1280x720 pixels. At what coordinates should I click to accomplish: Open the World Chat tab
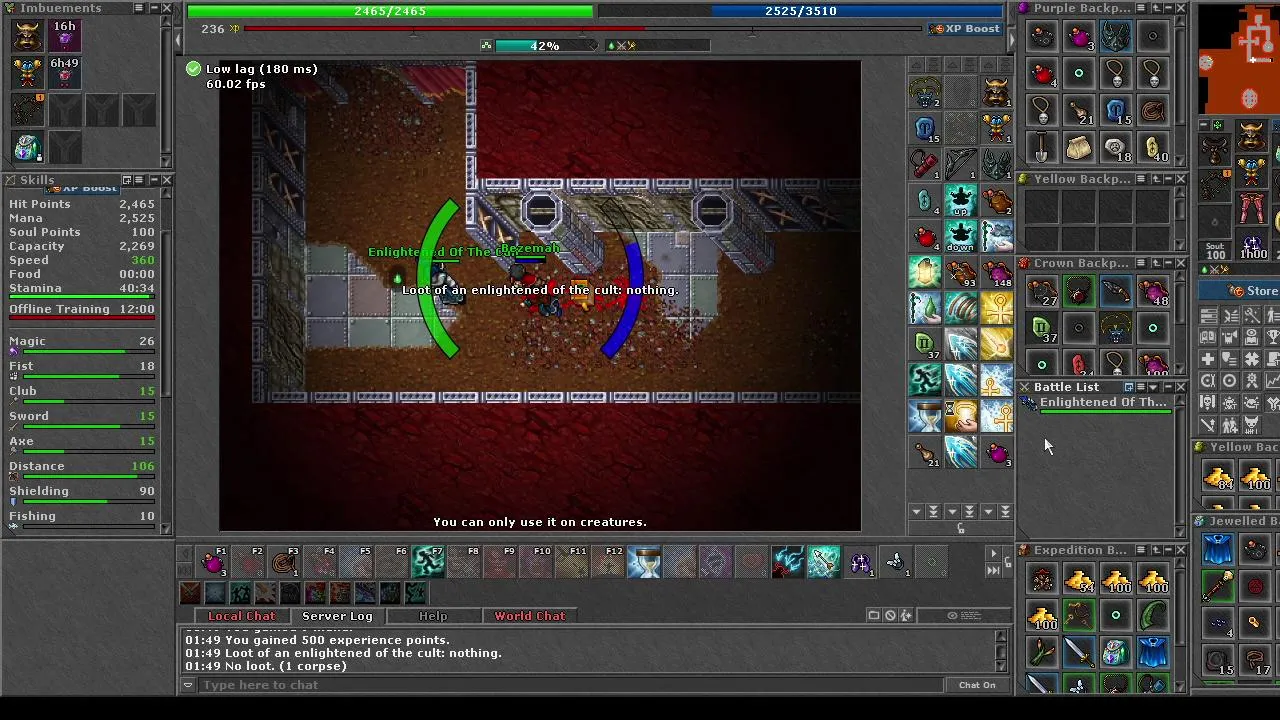530,616
